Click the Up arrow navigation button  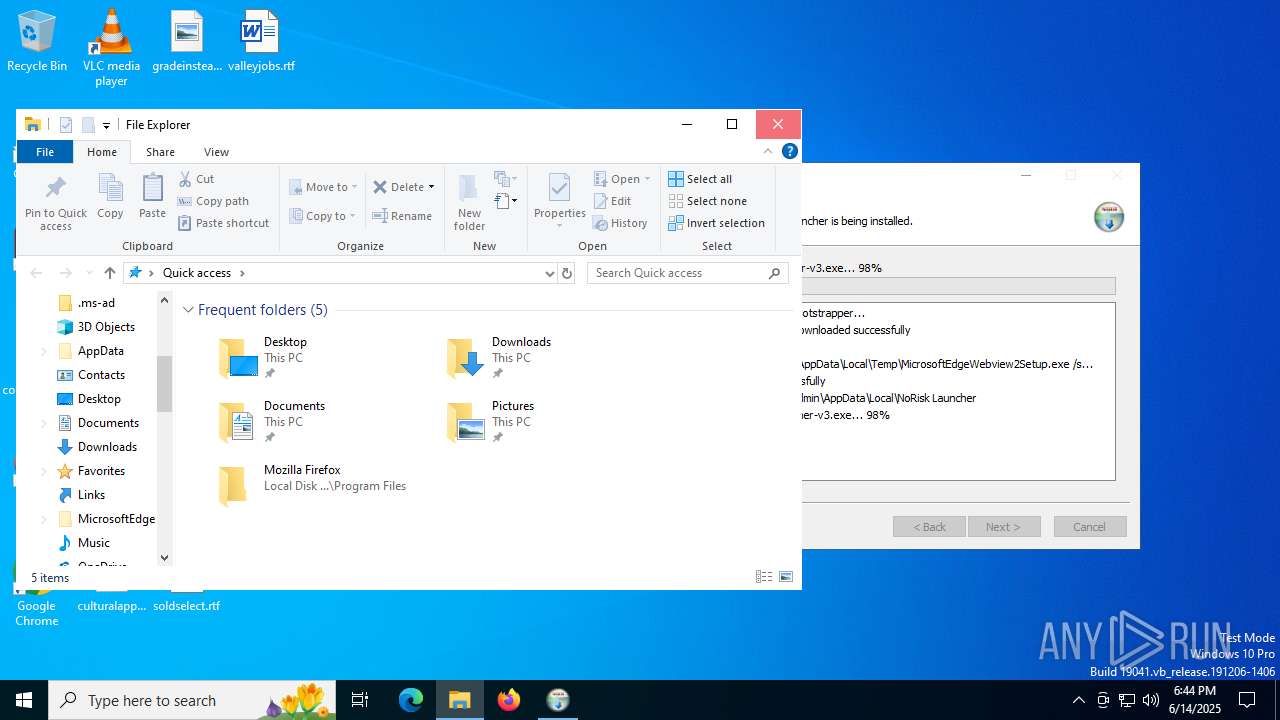[x=110, y=273]
